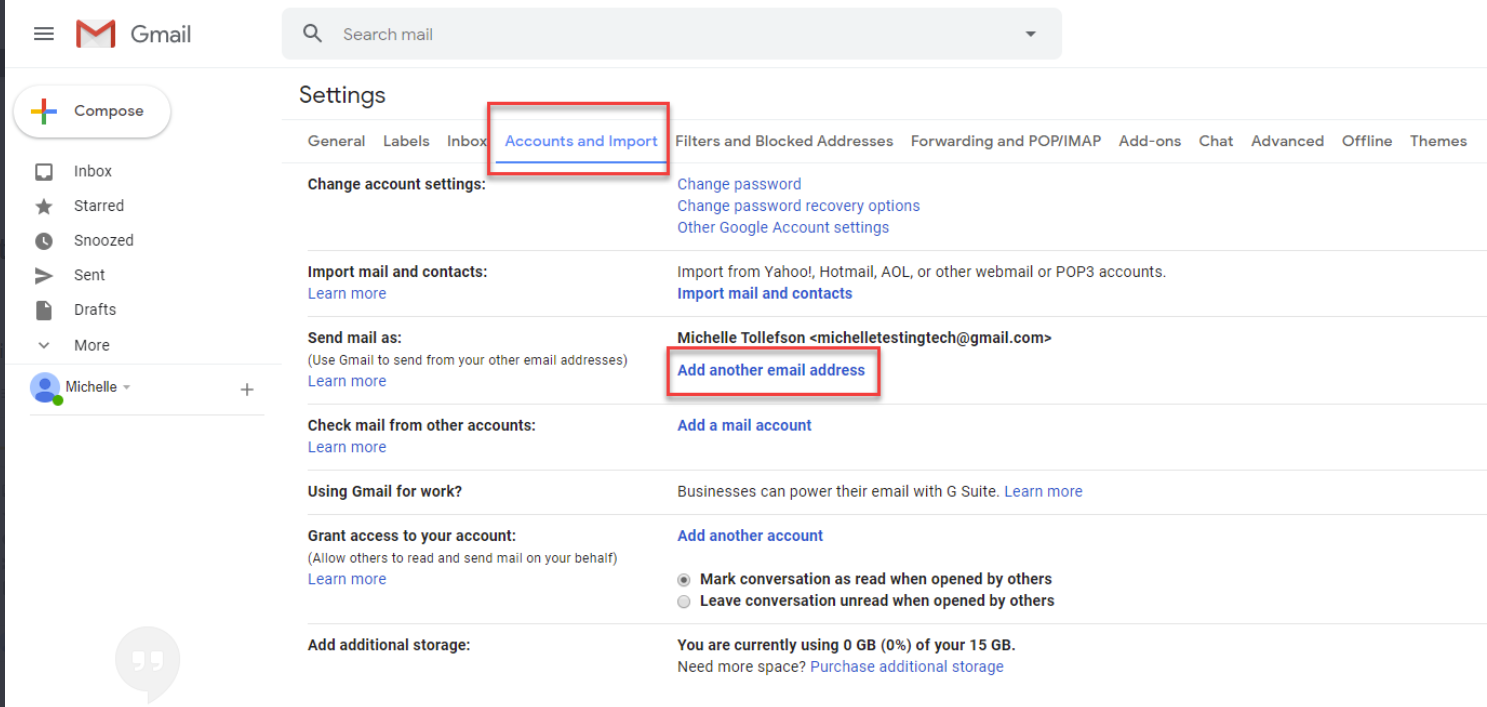
Task: Open the Snoozed folder
Action: [x=103, y=240]
